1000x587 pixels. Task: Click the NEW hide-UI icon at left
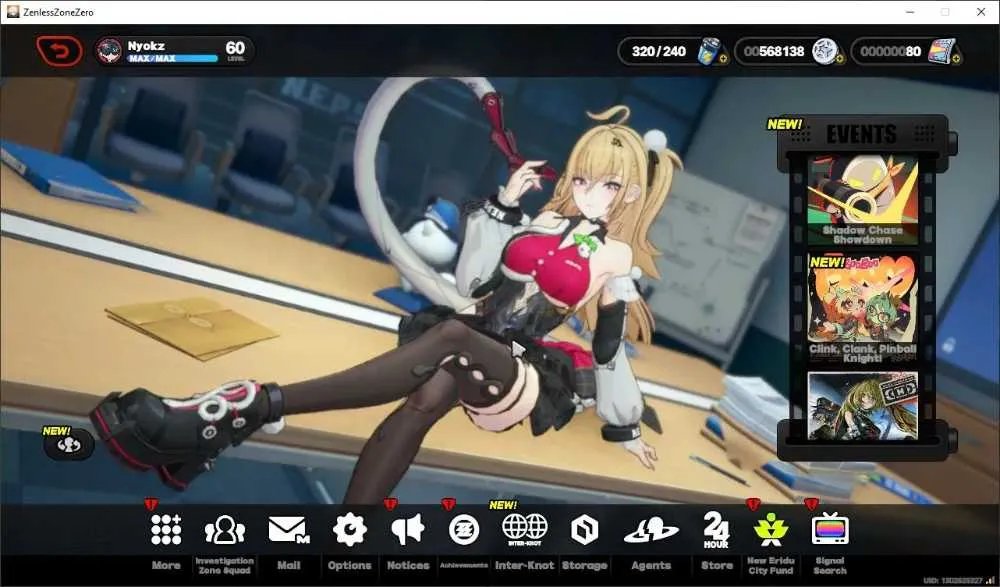point(69,445)
